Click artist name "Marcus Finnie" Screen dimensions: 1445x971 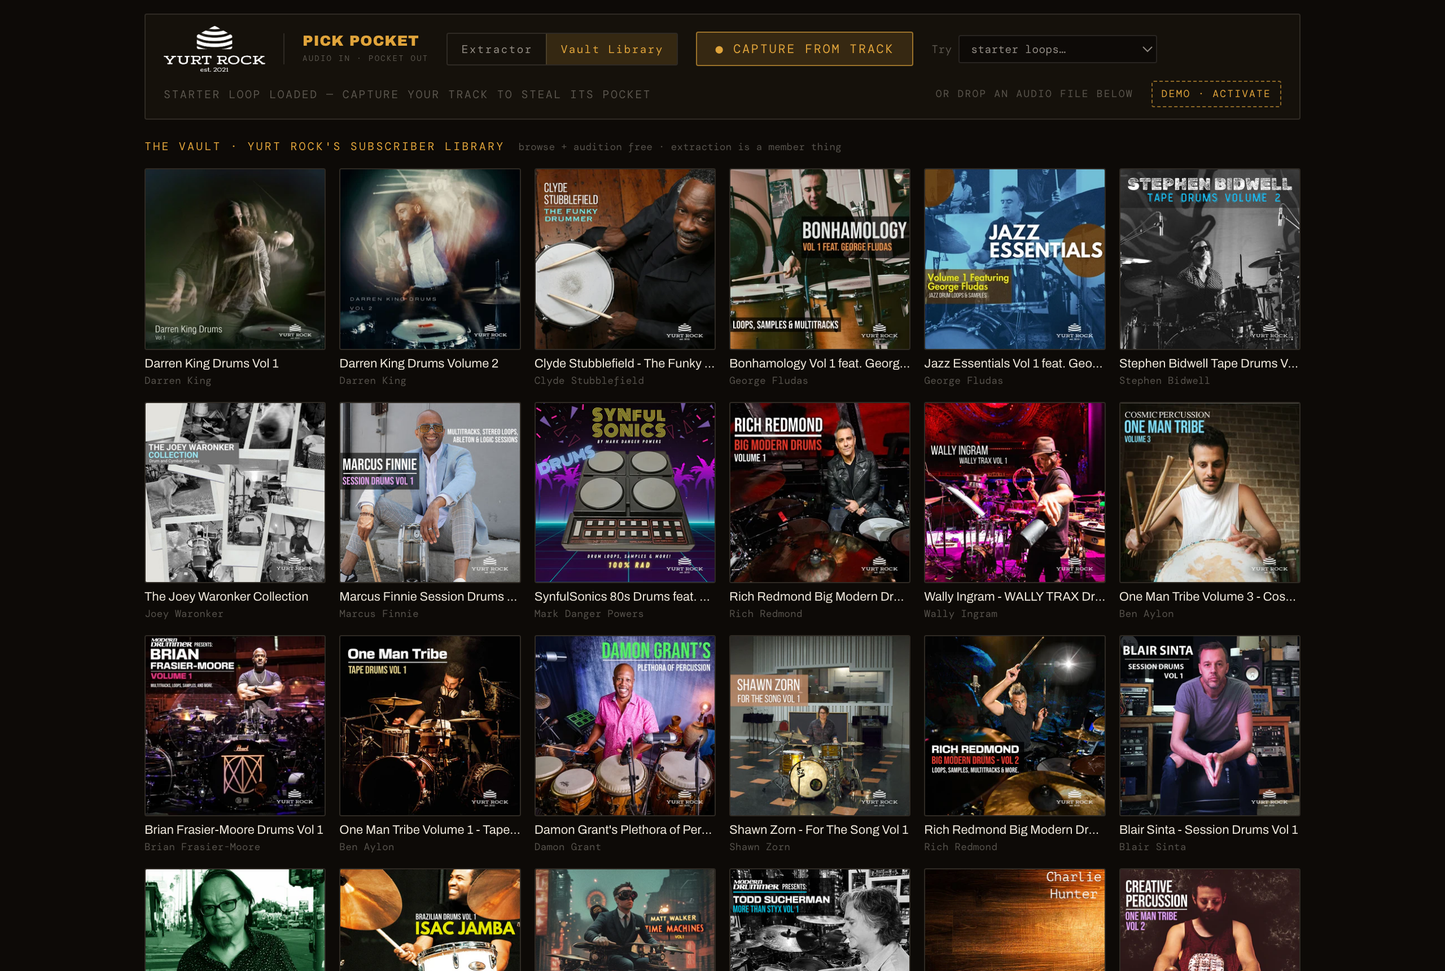pos(379,614)
